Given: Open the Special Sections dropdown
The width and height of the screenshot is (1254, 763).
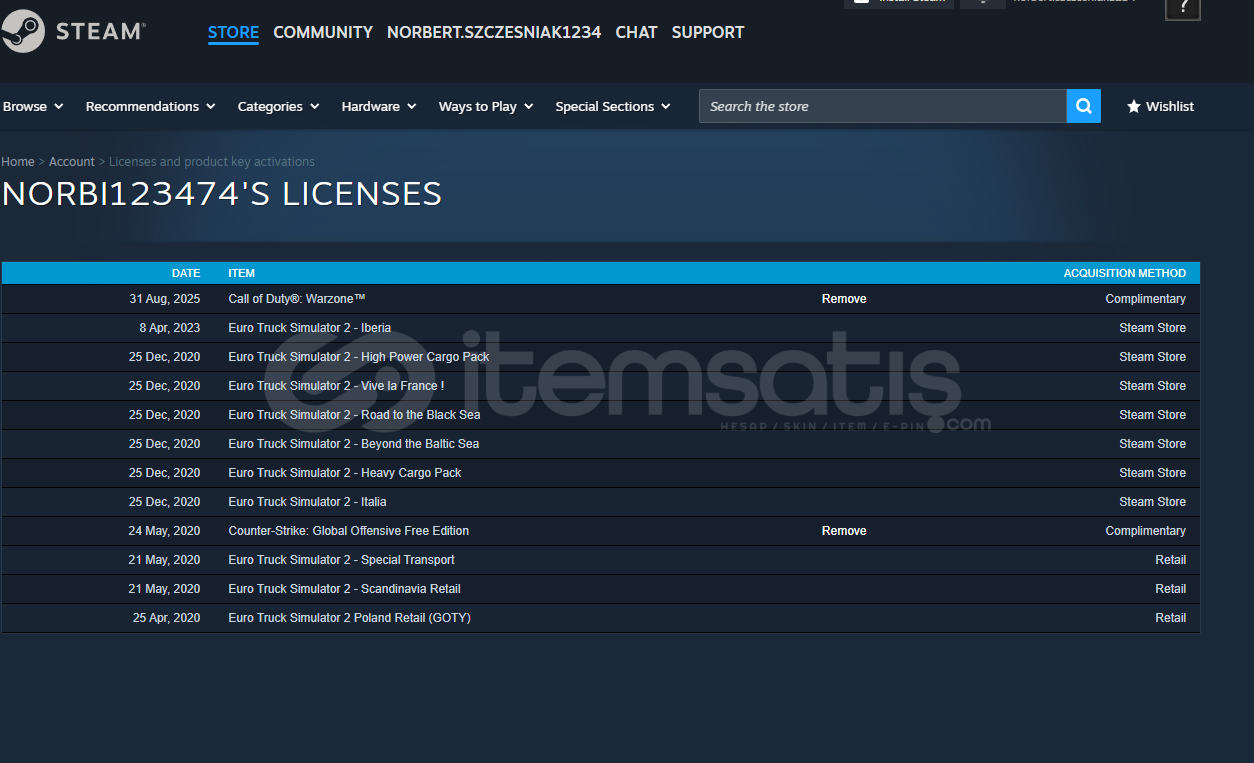Looking at the screenshot, I should tap(612, 106).
